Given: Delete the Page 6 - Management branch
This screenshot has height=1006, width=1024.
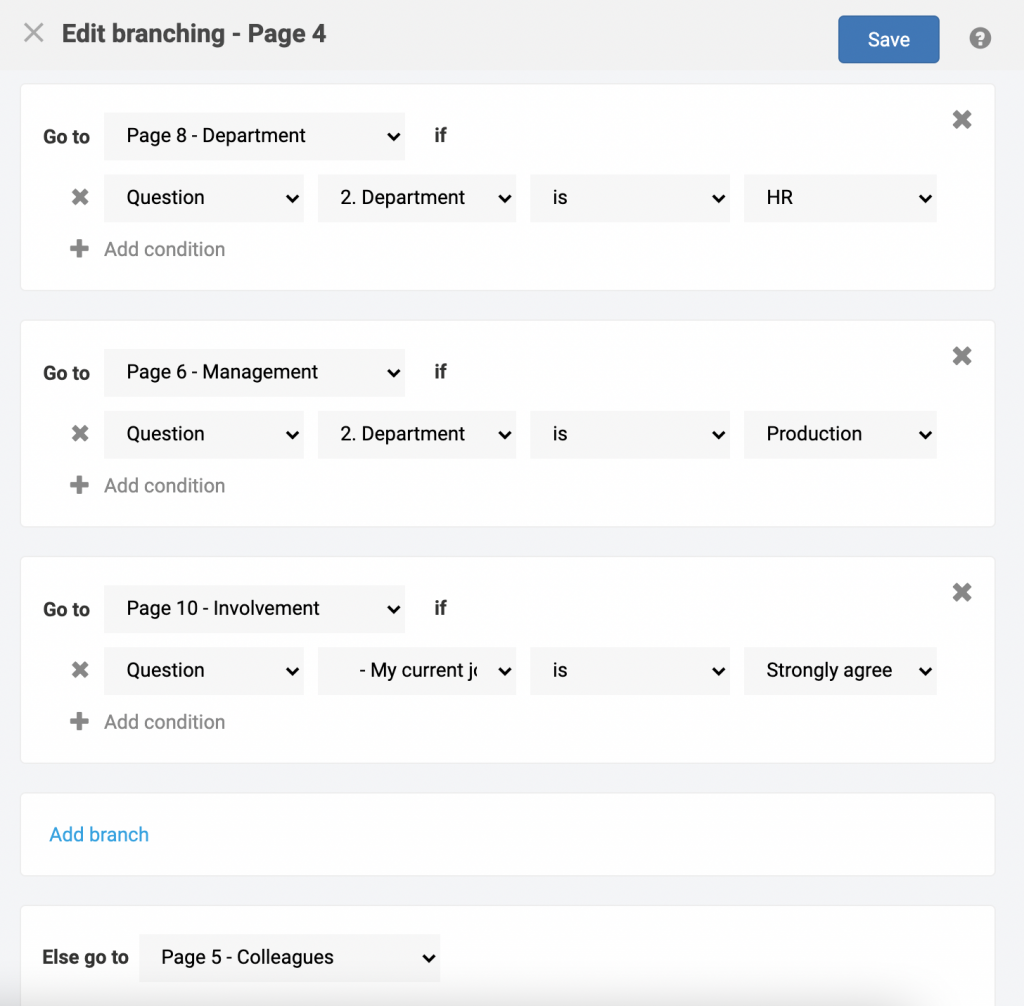Looking at the screenshot, I should point(961,356).
